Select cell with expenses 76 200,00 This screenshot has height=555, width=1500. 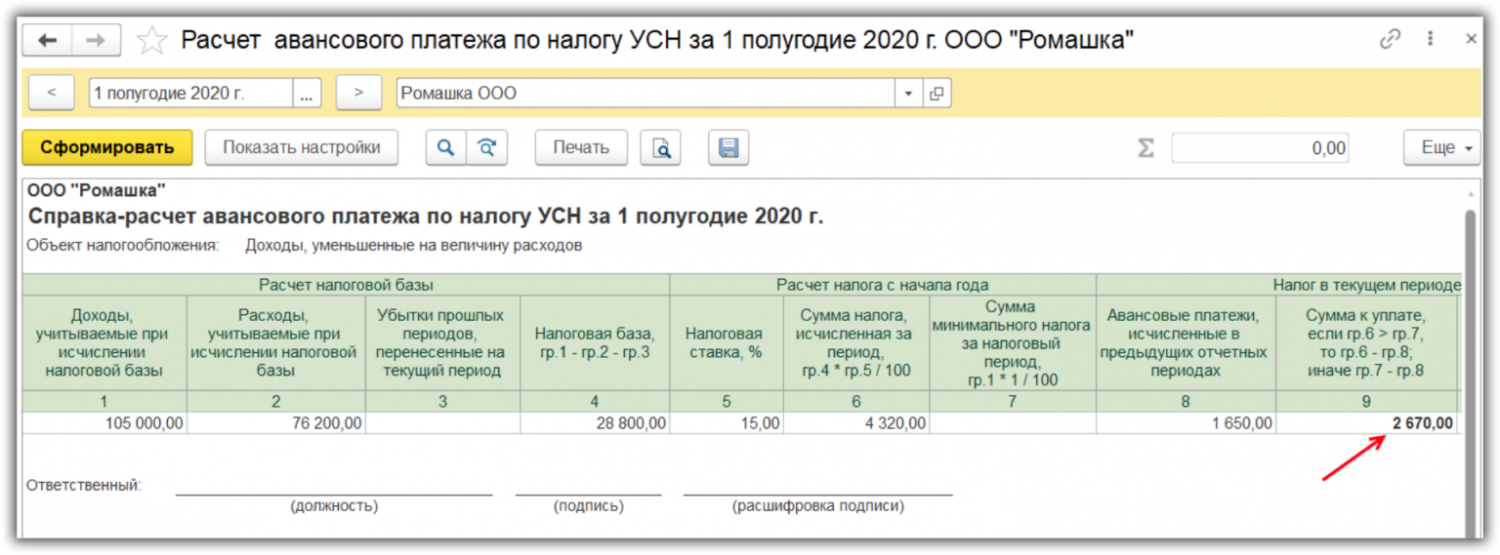pos(276,423)
